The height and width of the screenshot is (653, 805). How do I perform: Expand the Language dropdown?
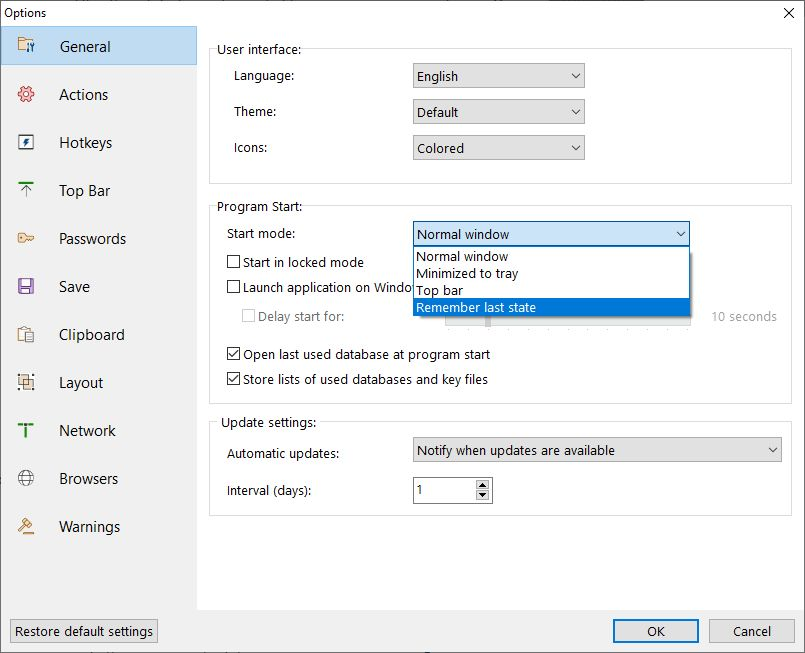[499, 76]
